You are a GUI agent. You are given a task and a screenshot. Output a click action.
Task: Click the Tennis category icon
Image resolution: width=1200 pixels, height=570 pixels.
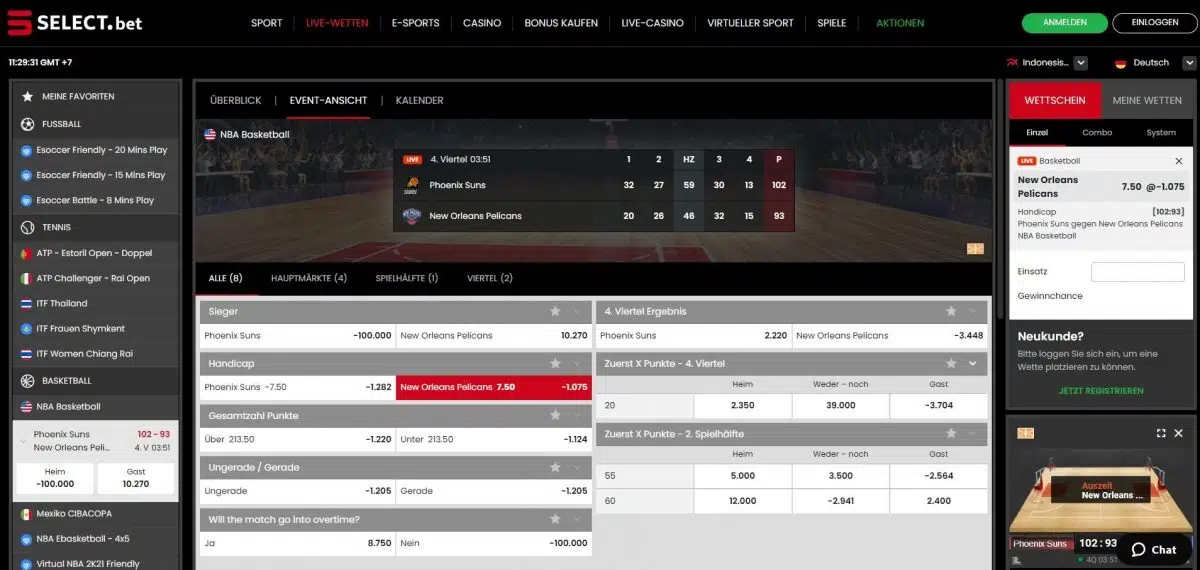click(27, 227)
